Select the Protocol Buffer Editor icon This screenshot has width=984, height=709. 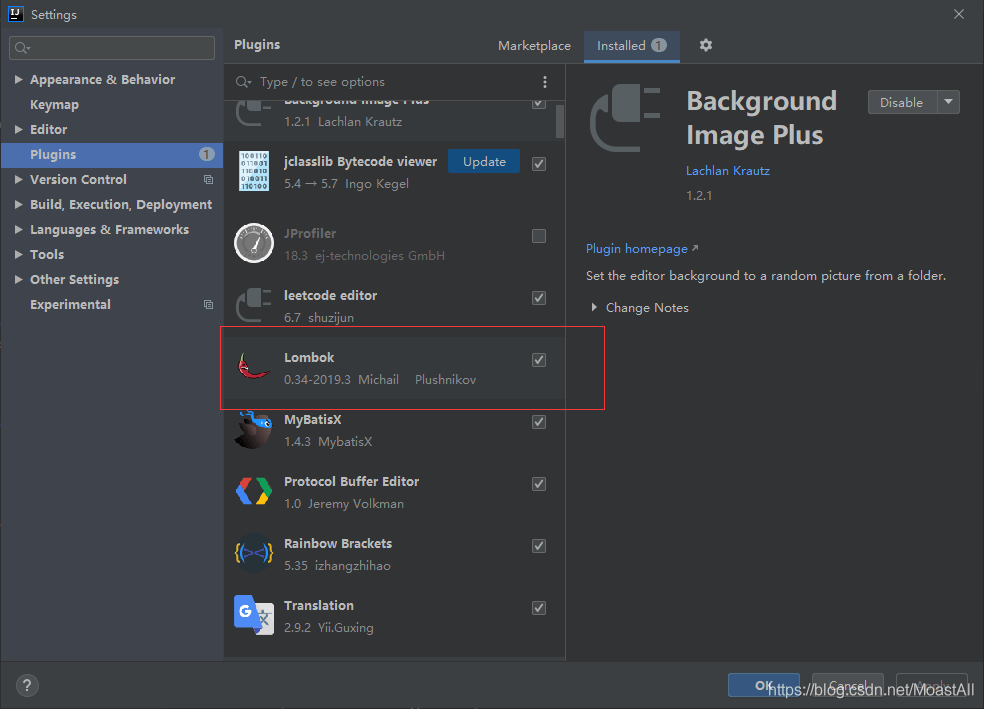[x=254, y=491]
